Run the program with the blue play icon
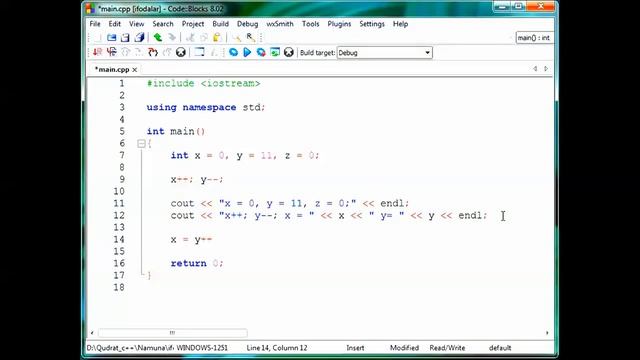640x360 pixels. [247, 52]
